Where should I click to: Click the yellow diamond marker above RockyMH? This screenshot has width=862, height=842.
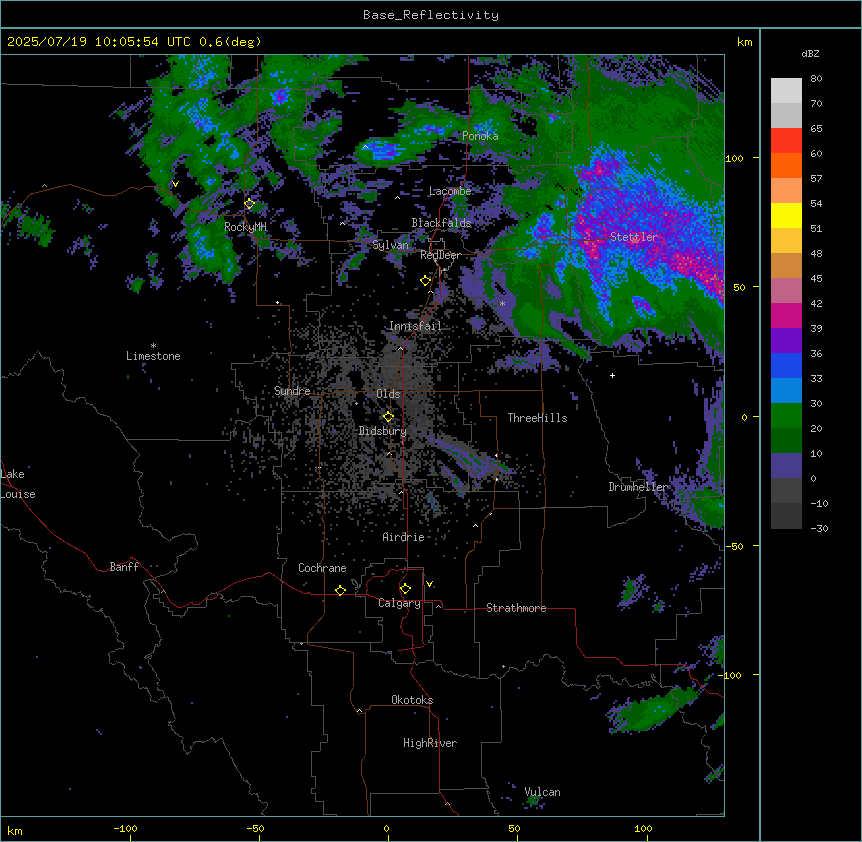[x=249, y=204]
